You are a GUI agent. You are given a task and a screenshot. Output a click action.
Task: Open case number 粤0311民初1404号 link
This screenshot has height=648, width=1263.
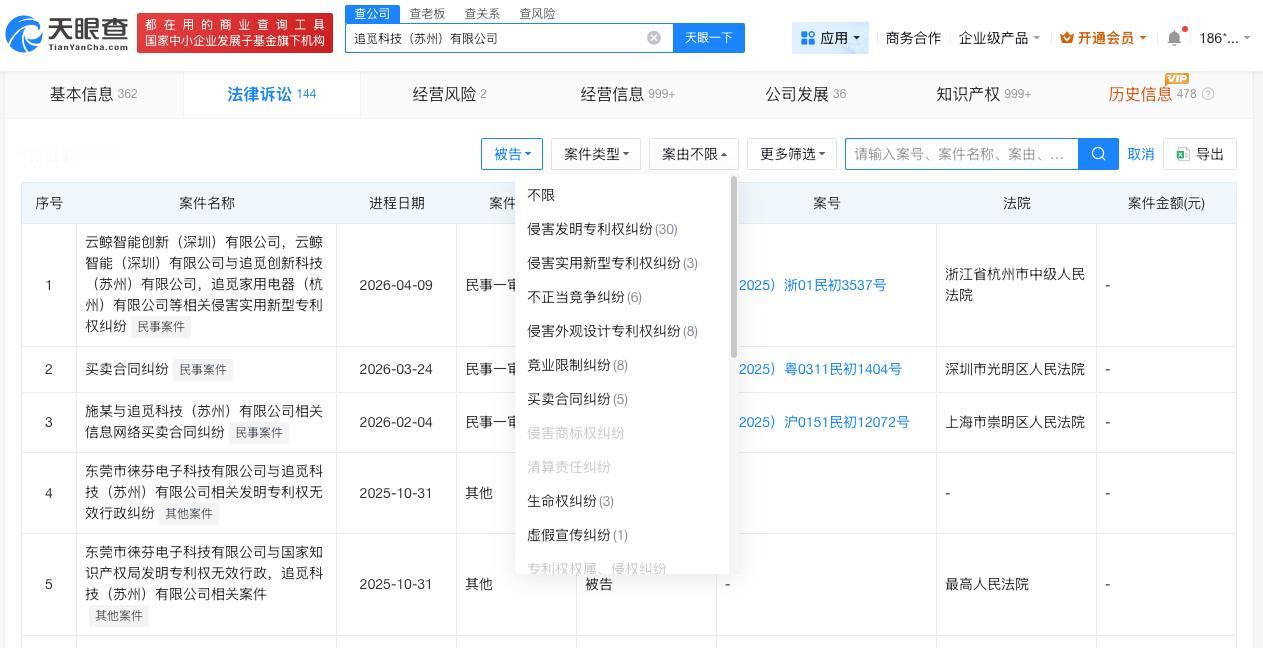tap(820, 369)
